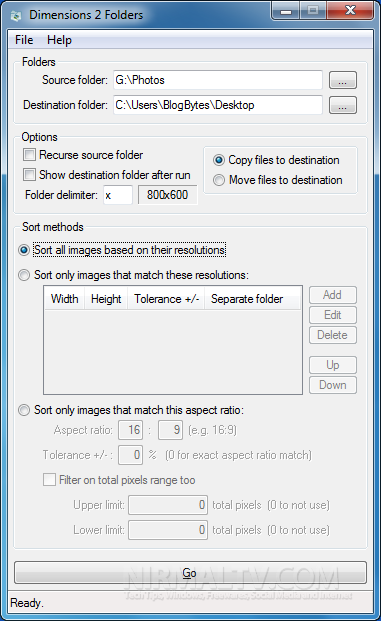Viewport: 381px width, 621px height.
Task: Click the Delete resolution button
Action: (x=333, y=335)
